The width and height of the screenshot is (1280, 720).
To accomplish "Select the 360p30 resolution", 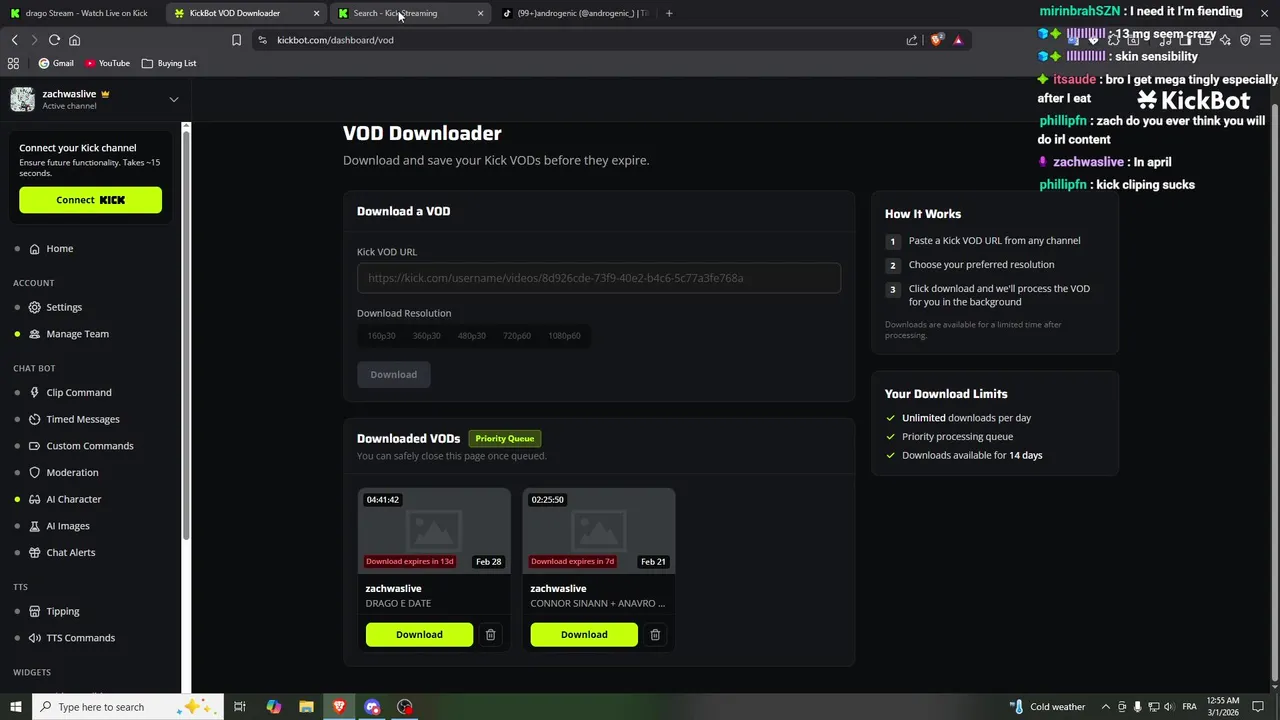I will point(427,336).
